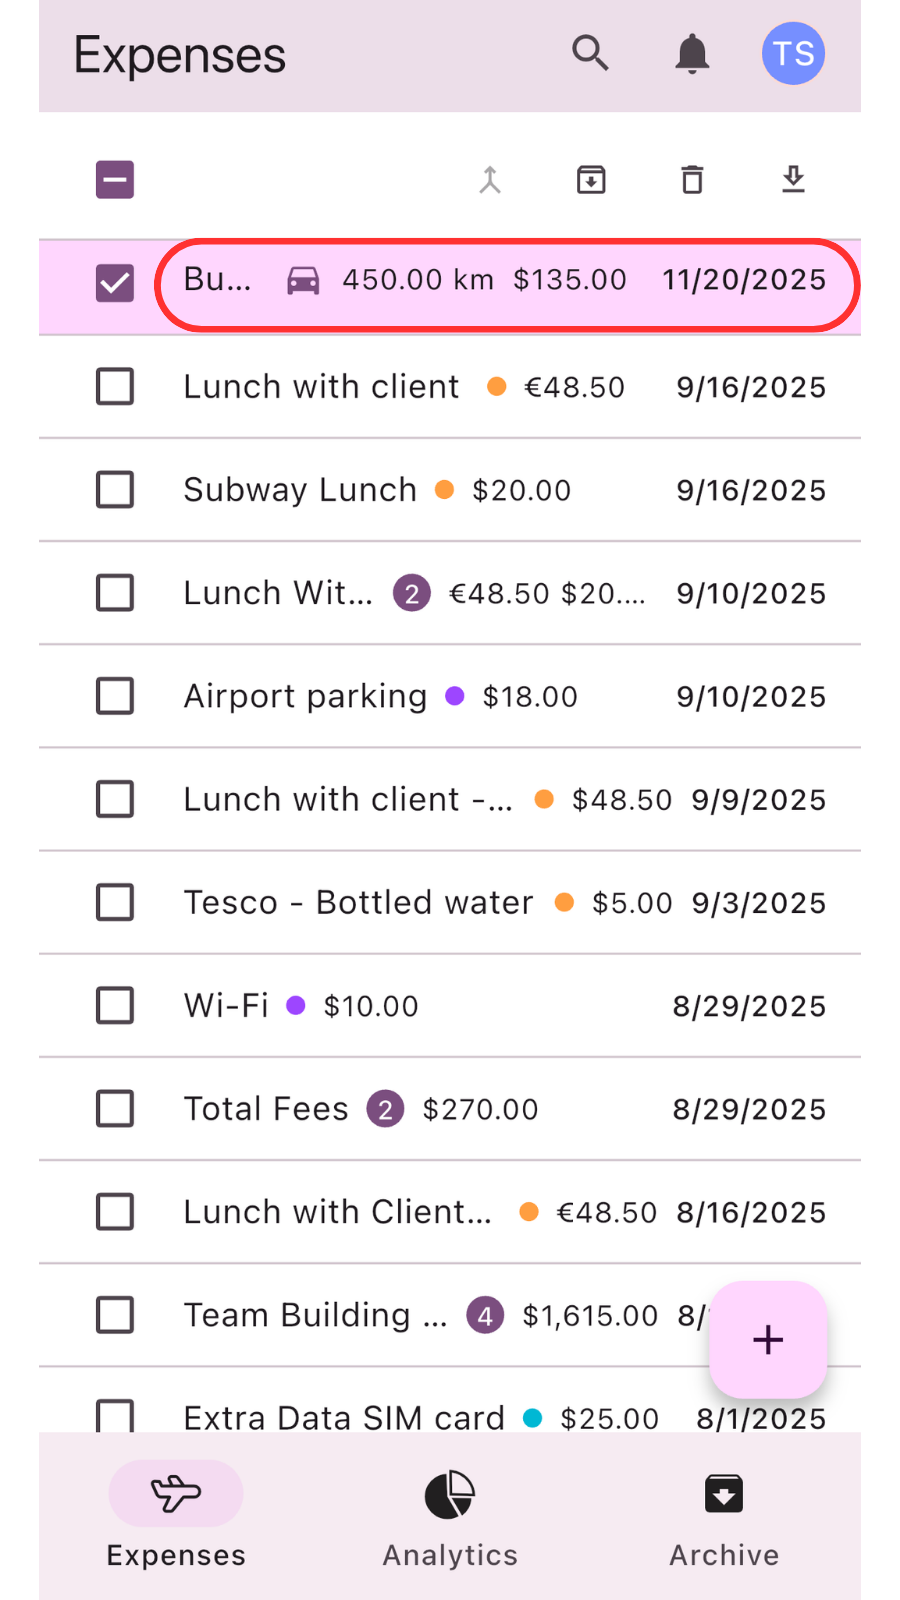The height and width of the screenshot is (1600, 900).
Task: Expand Total Fees group badge 2
Action: click(385, 1109)
